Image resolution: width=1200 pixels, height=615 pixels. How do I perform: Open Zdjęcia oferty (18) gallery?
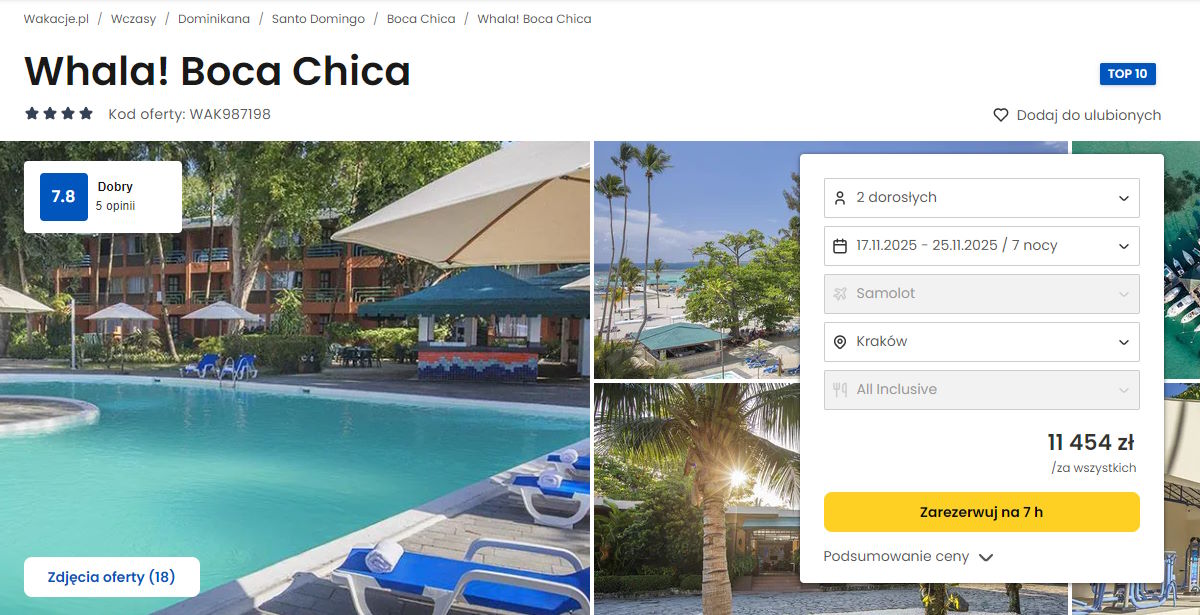pyautogui.click(x=112, y=577)
